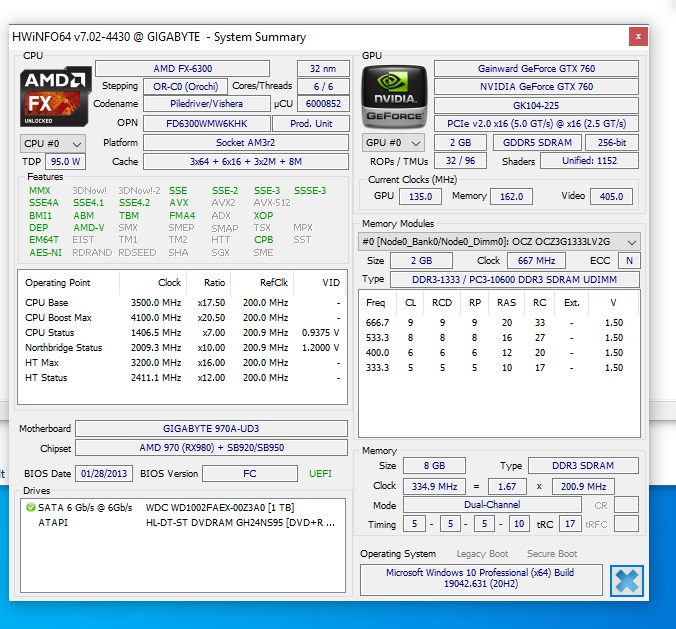Viewport: 676px width, 629px height.
Task: Select the Northbridge Status row
Action: click(182, 348)
